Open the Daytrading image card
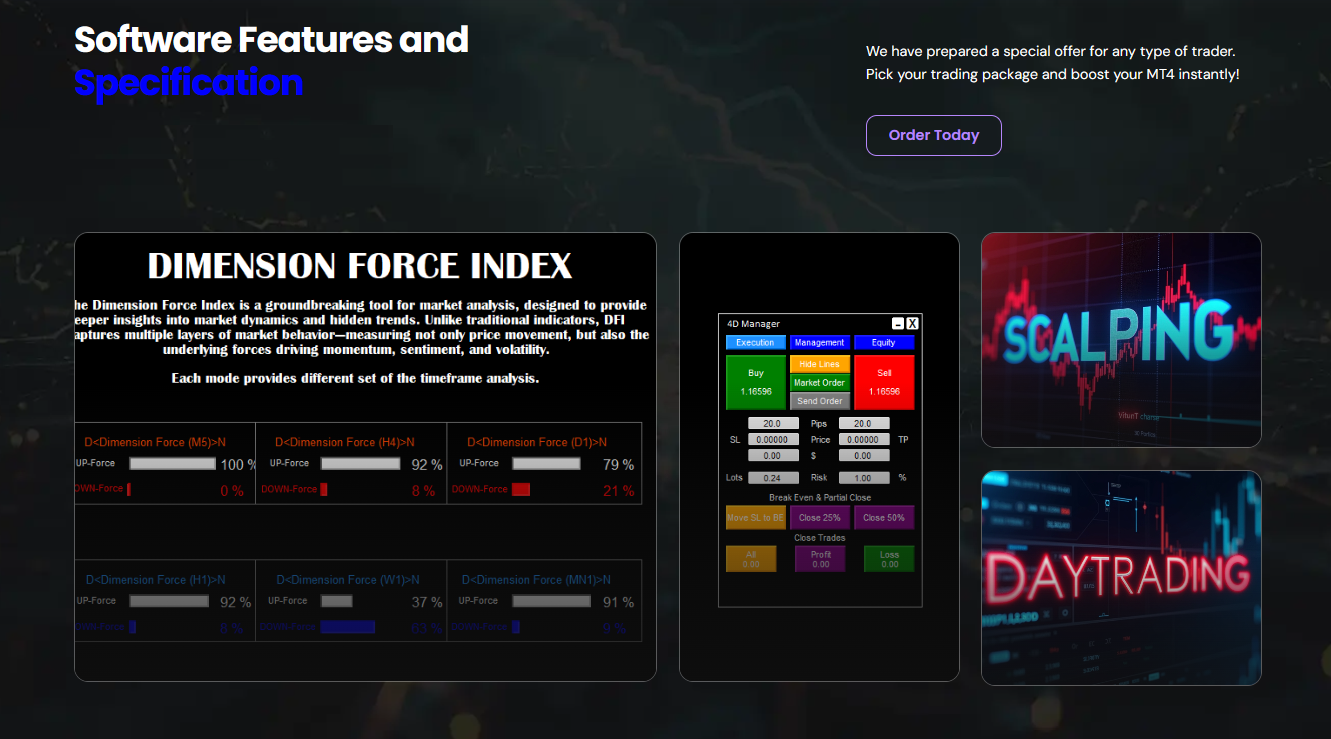1331x739 pixels. coord(1121,578)
